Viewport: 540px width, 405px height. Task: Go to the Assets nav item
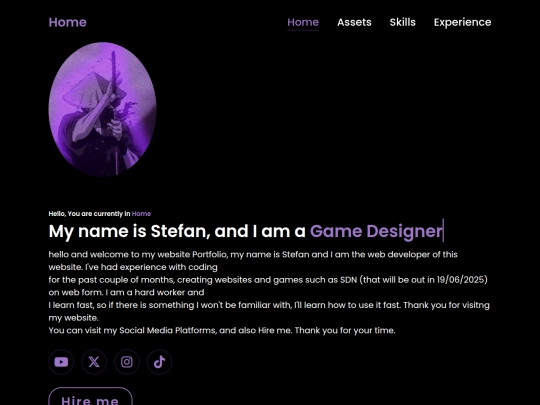click(x=354, y=22)
